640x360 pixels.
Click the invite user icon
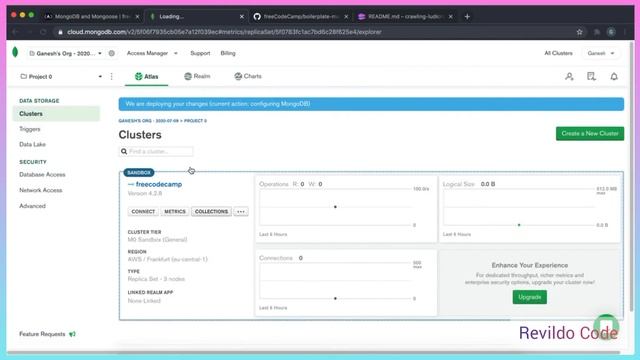[569, 76]
